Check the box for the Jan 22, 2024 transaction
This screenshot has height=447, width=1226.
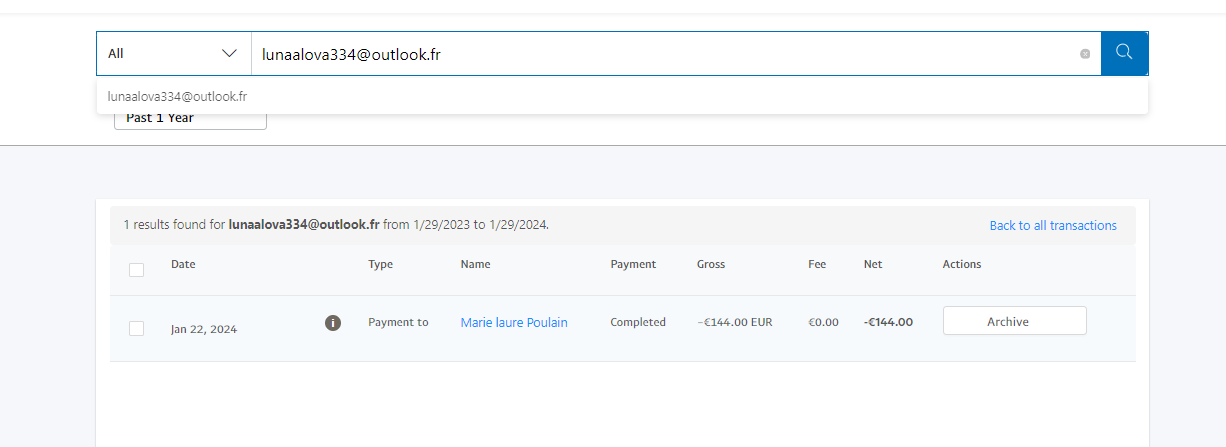(137, 328)
